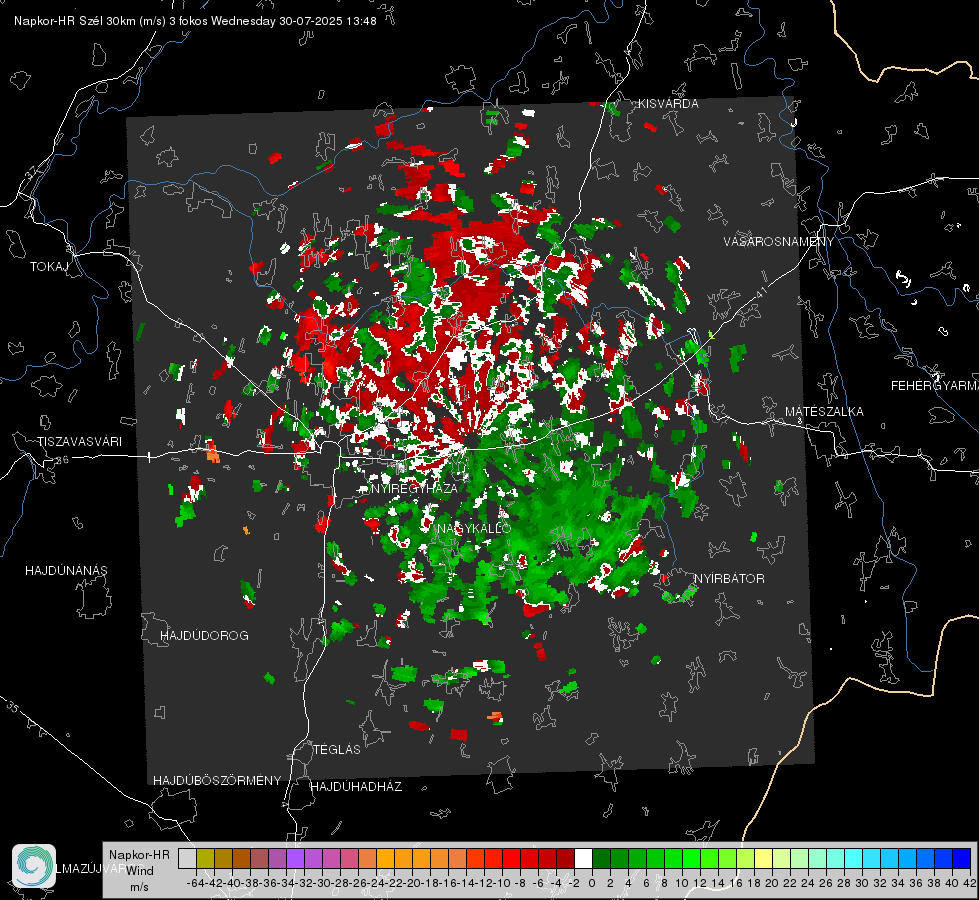Click the '30' value on the wind scale
Viewport: 979px width, 900px height.
pos(862,883)
